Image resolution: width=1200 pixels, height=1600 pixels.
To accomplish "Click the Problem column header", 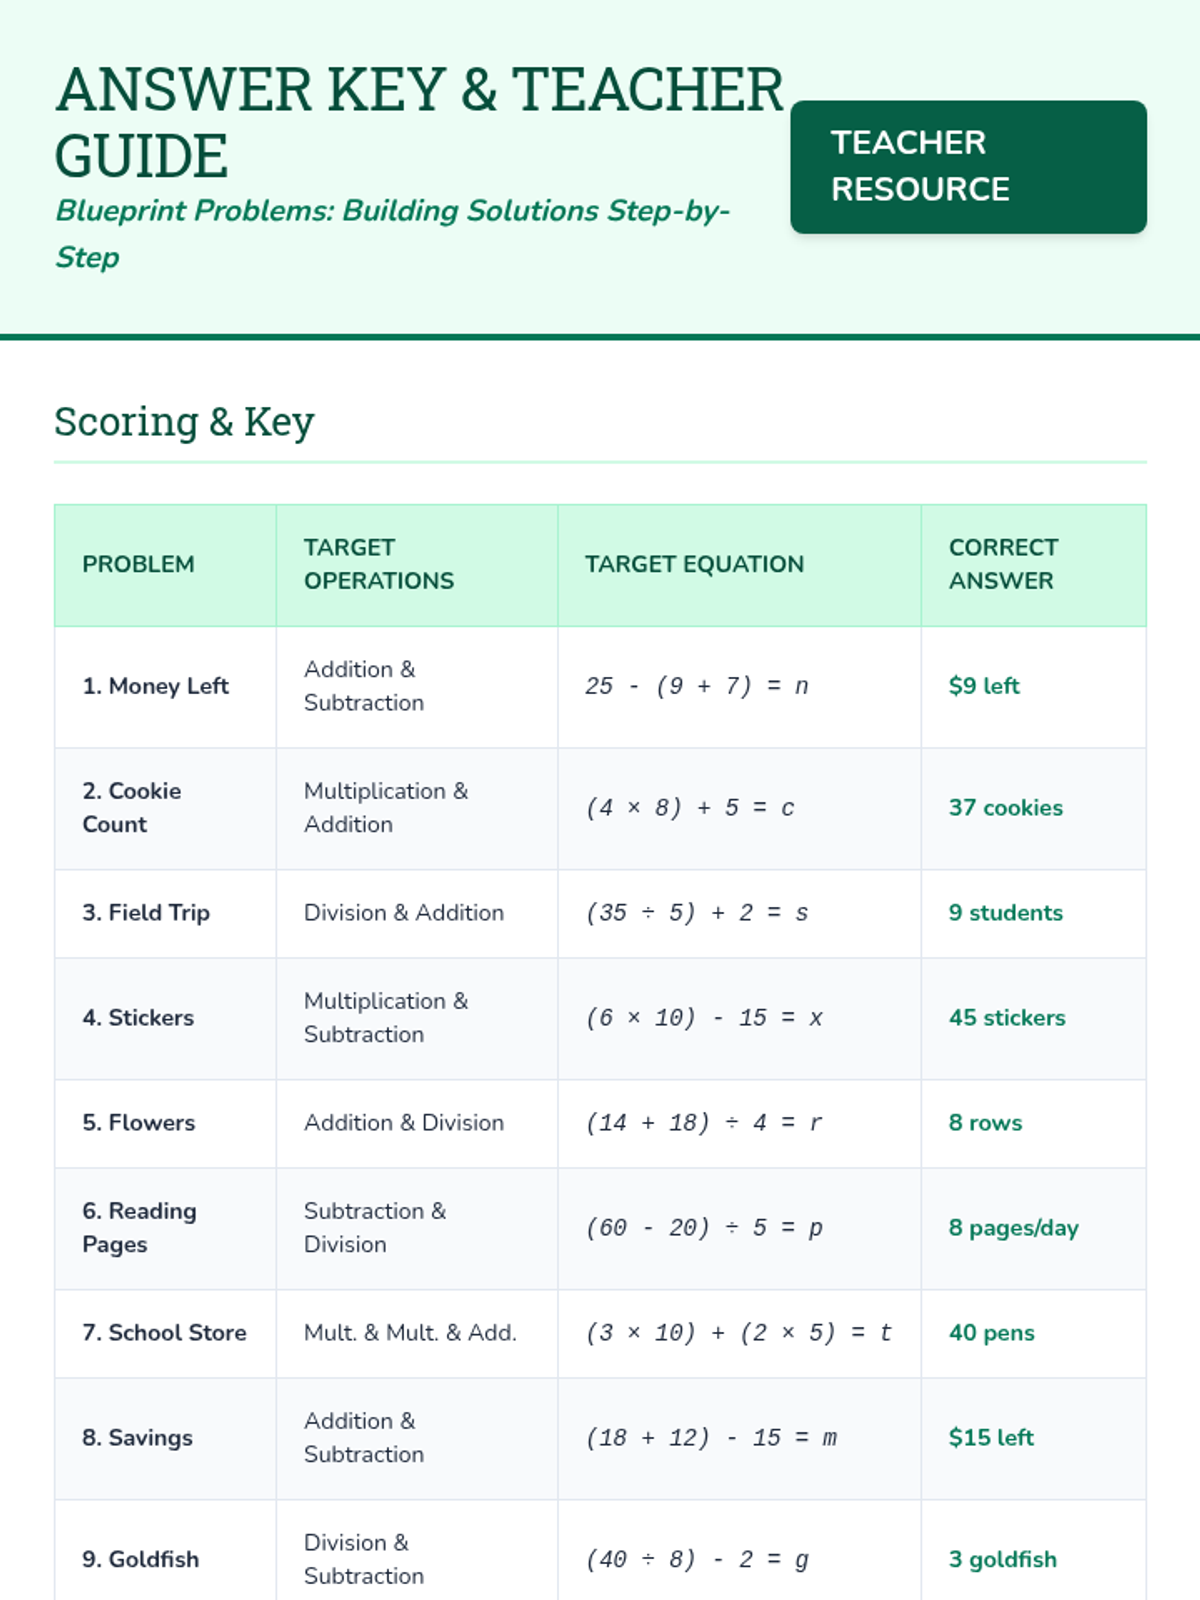I will (x=138, y=565).
